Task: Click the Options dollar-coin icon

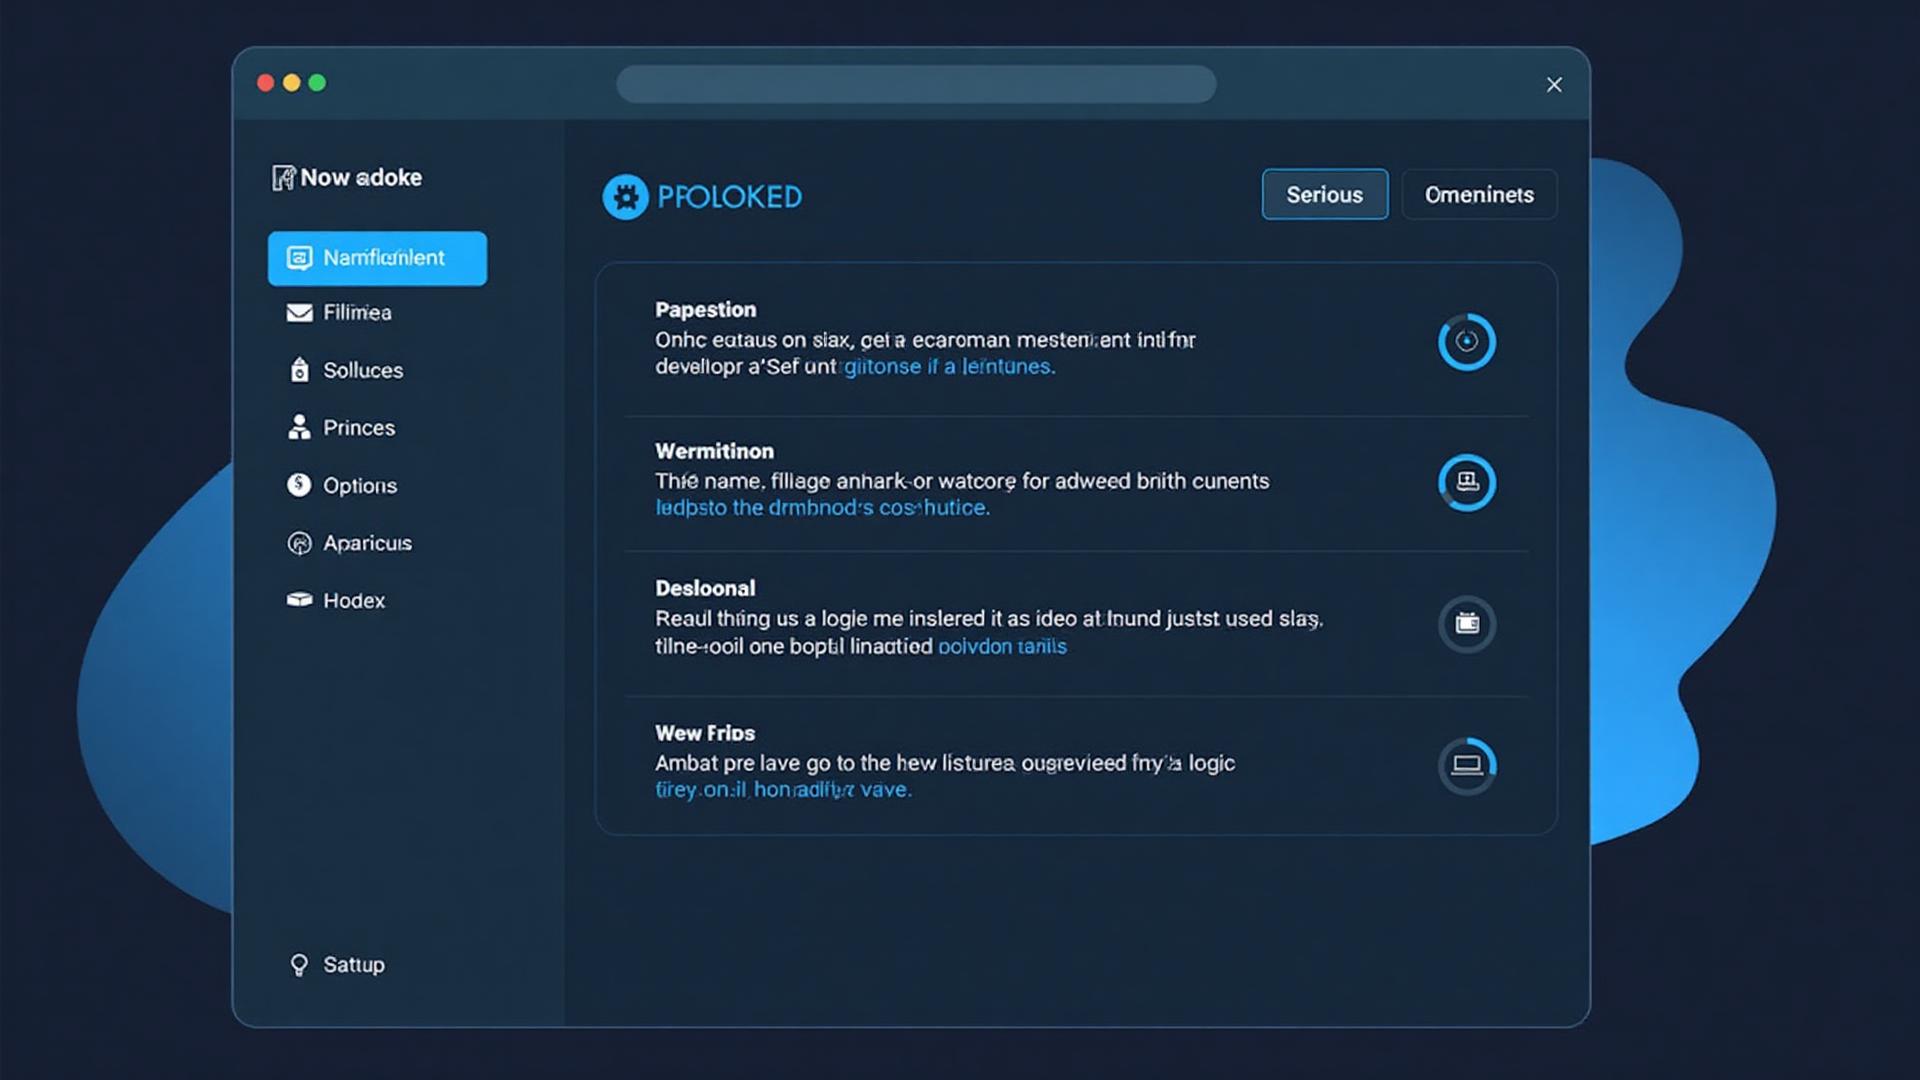Action: [299, 485]
